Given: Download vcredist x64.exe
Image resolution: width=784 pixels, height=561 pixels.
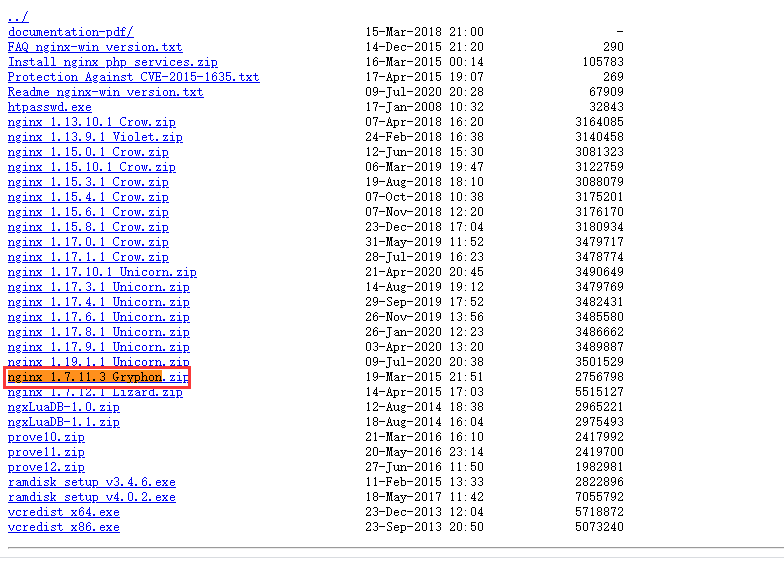Looking at the screenshot, I should coord(64,512).
